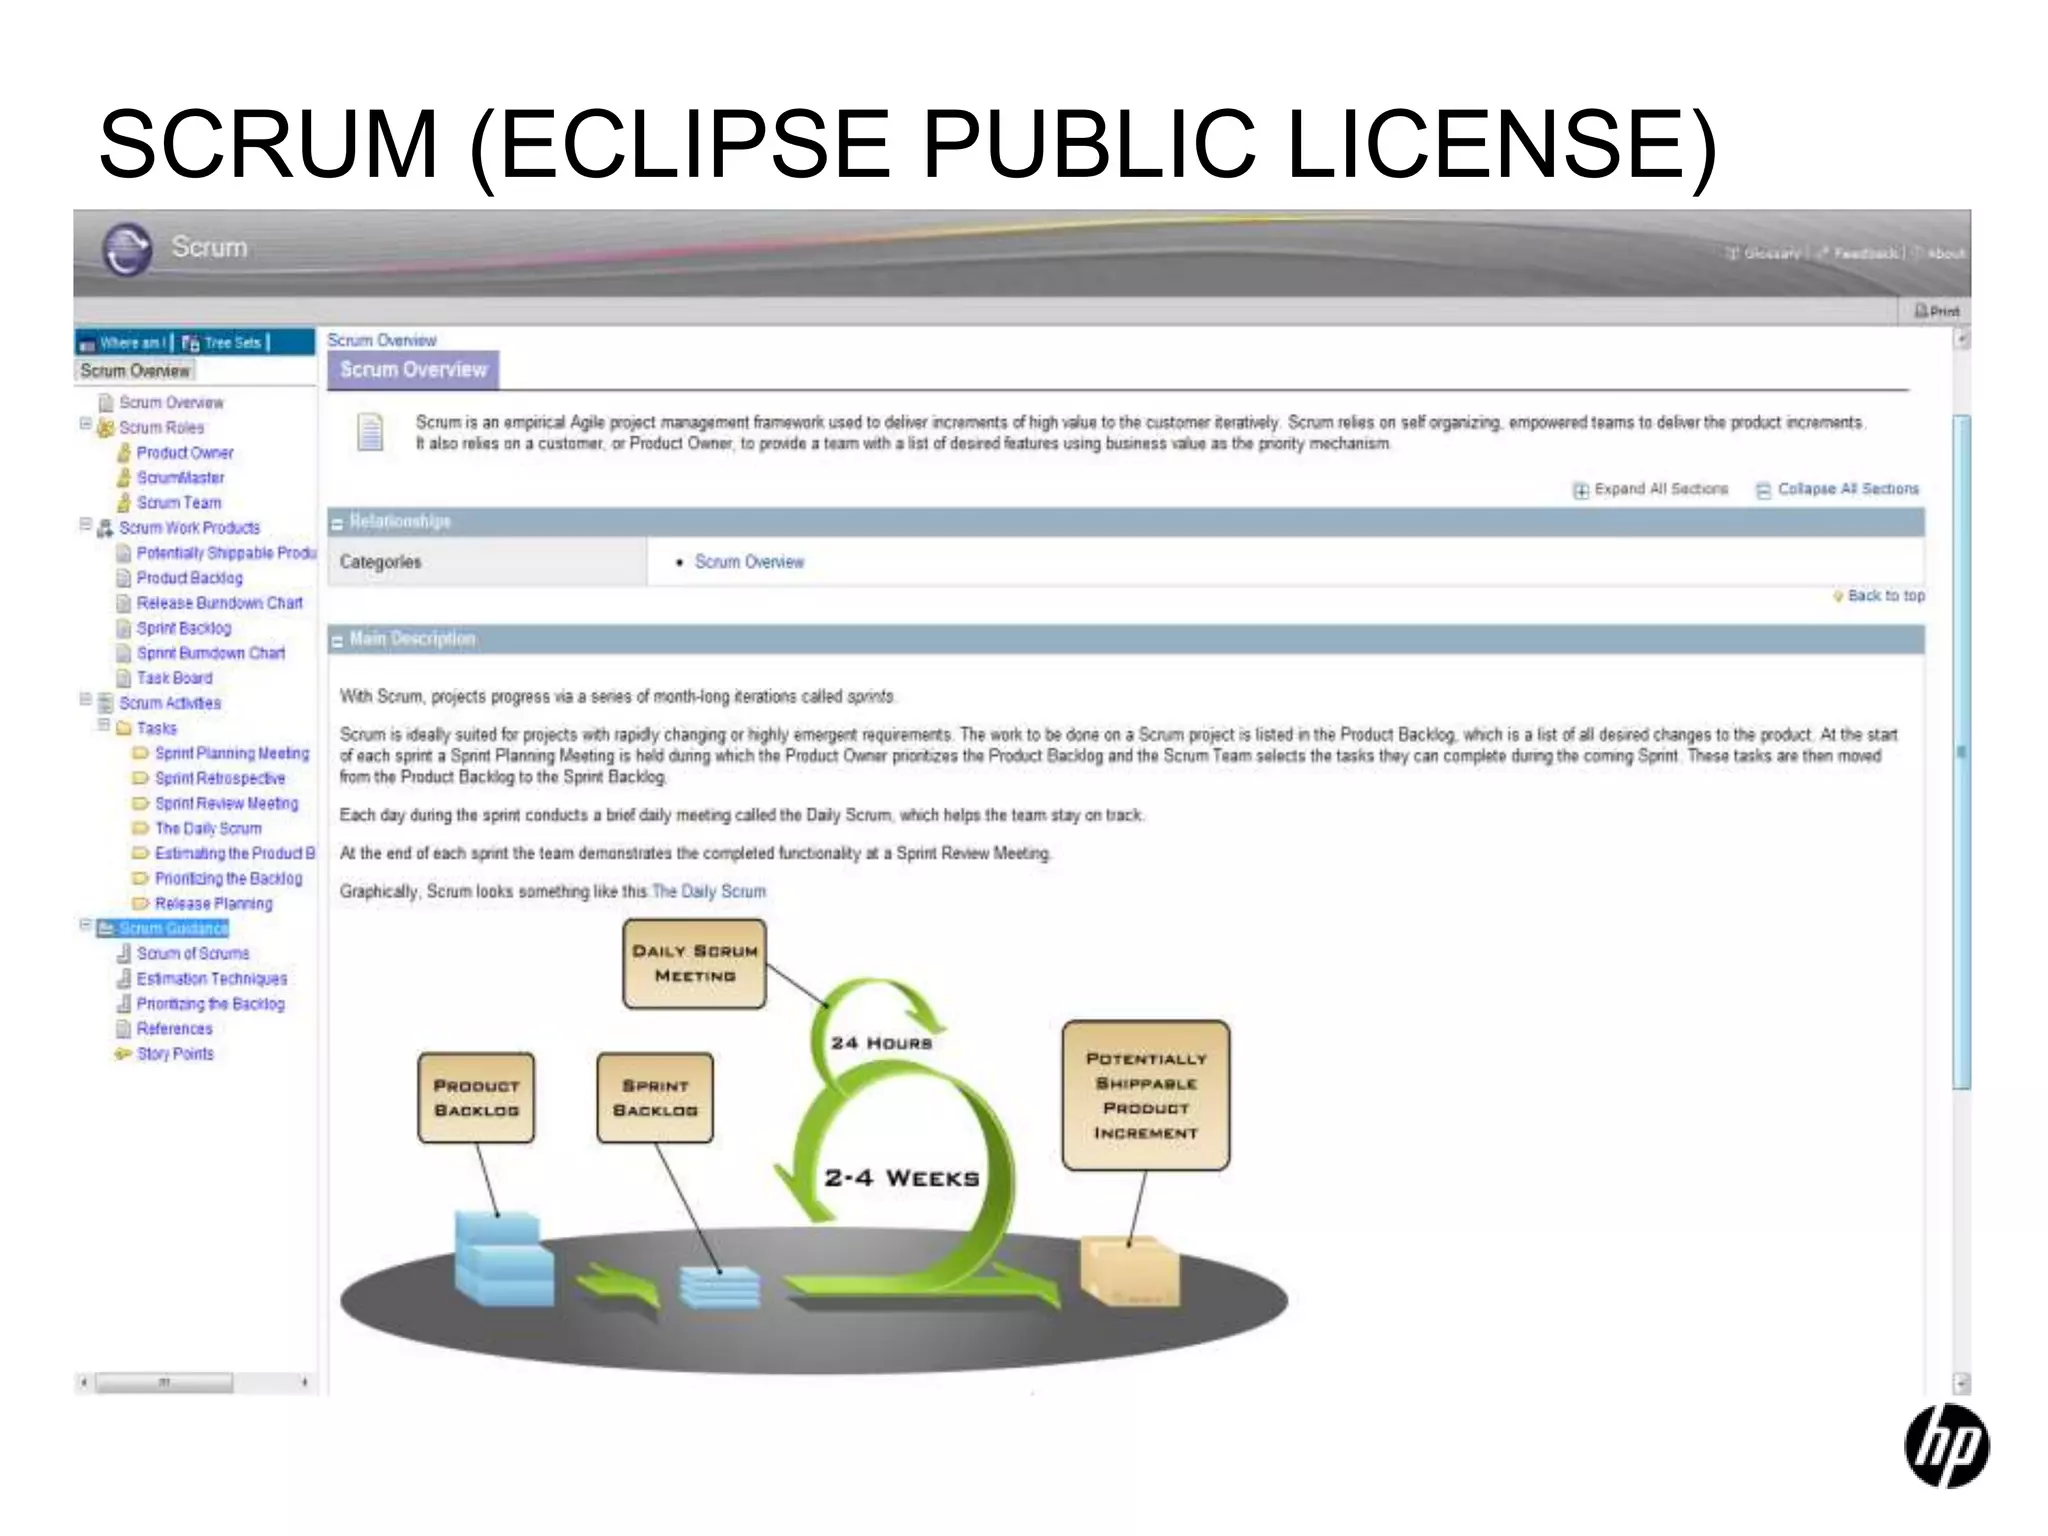Image resolution: width=2048 pixels, height=1536 pixels.
Task: Open Scrum Overview tree item
Action: pos(171,403)
